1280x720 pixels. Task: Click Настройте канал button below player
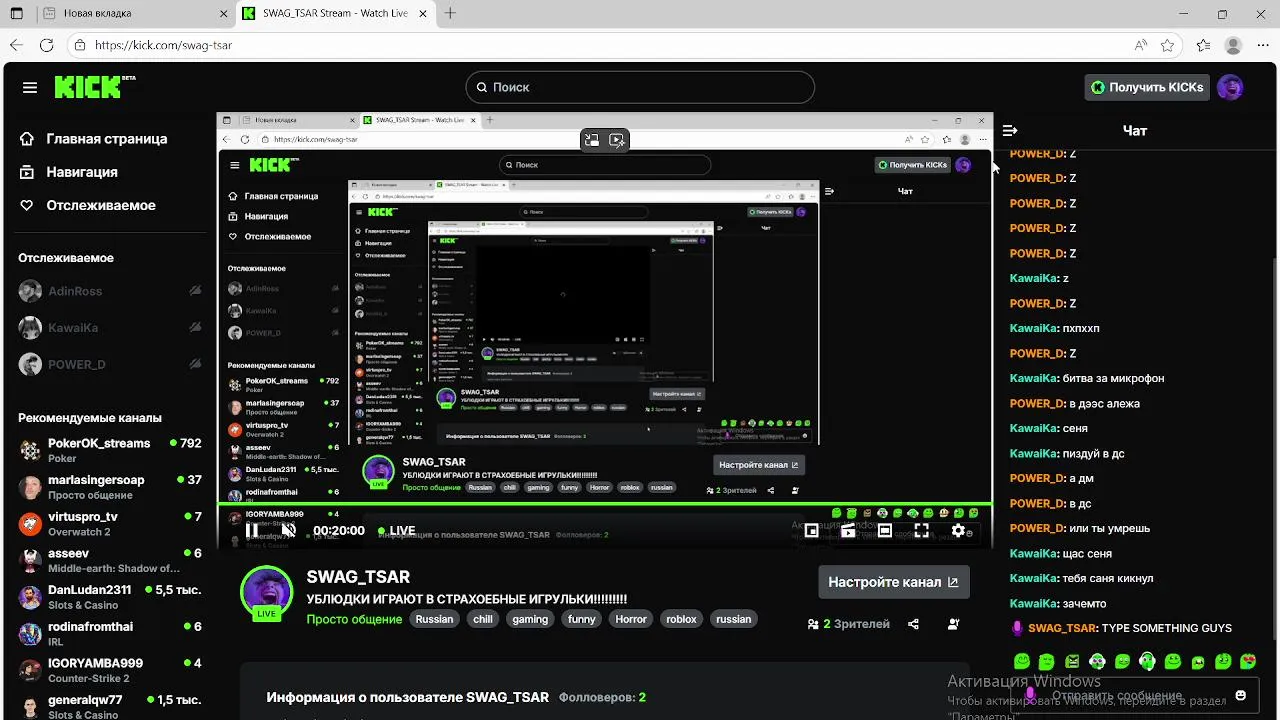pyautogui.click(x=893, y=582)
